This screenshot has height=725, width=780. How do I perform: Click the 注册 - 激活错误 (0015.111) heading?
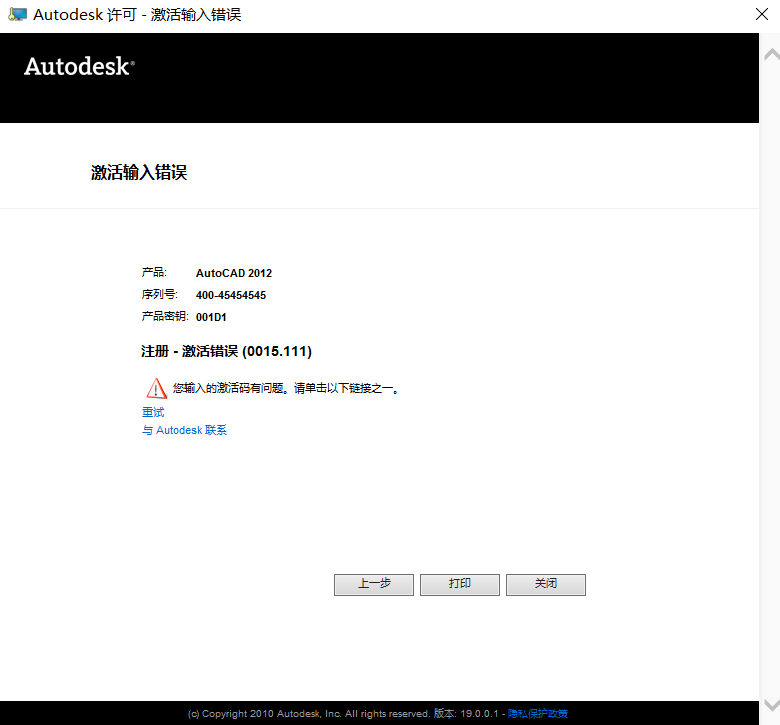click(x=226, y=351)
